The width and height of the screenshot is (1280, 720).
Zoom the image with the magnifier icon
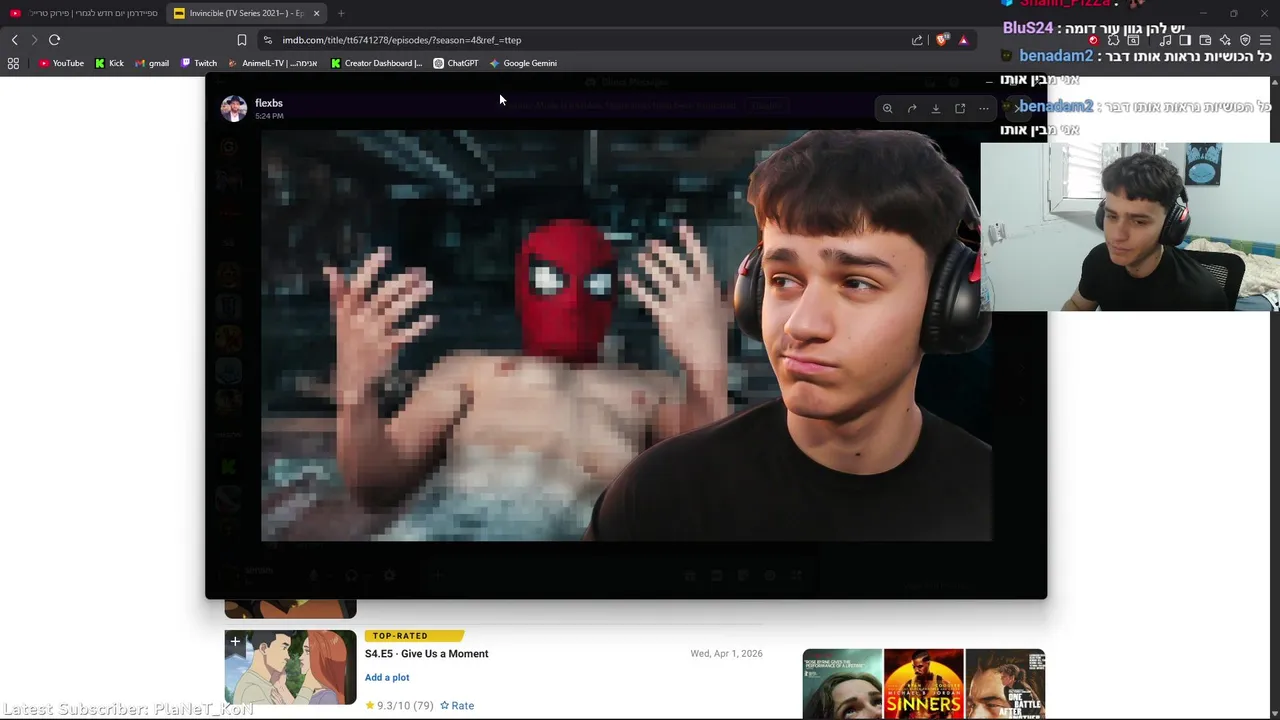pyautogui.click(x=887, y=108)
